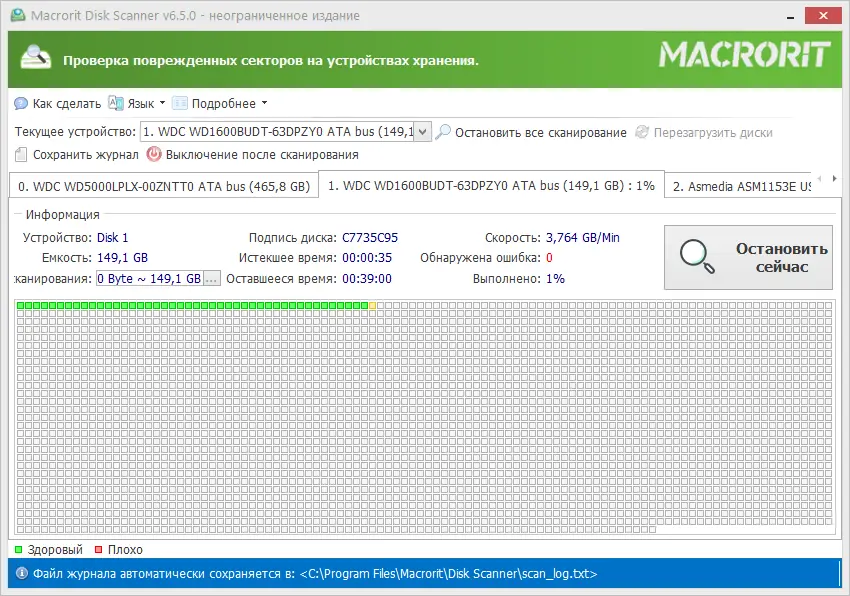
Task: Click the red 'Плохо' legend square
Action: tap(98, 550)
